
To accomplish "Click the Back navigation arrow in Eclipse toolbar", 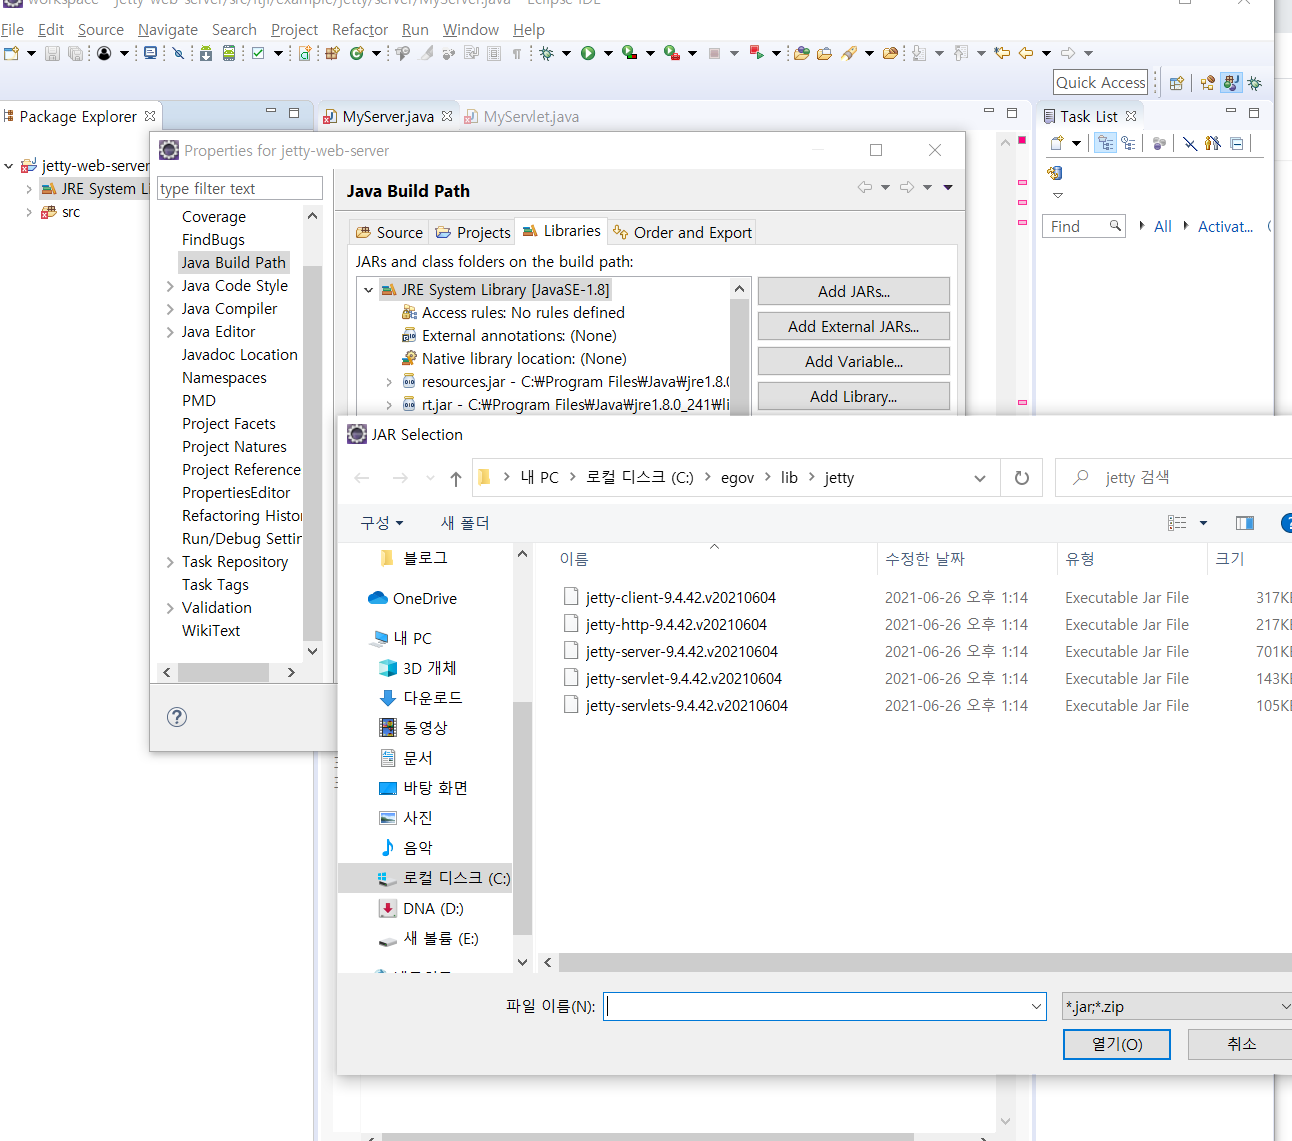I will coord(1026,53).
